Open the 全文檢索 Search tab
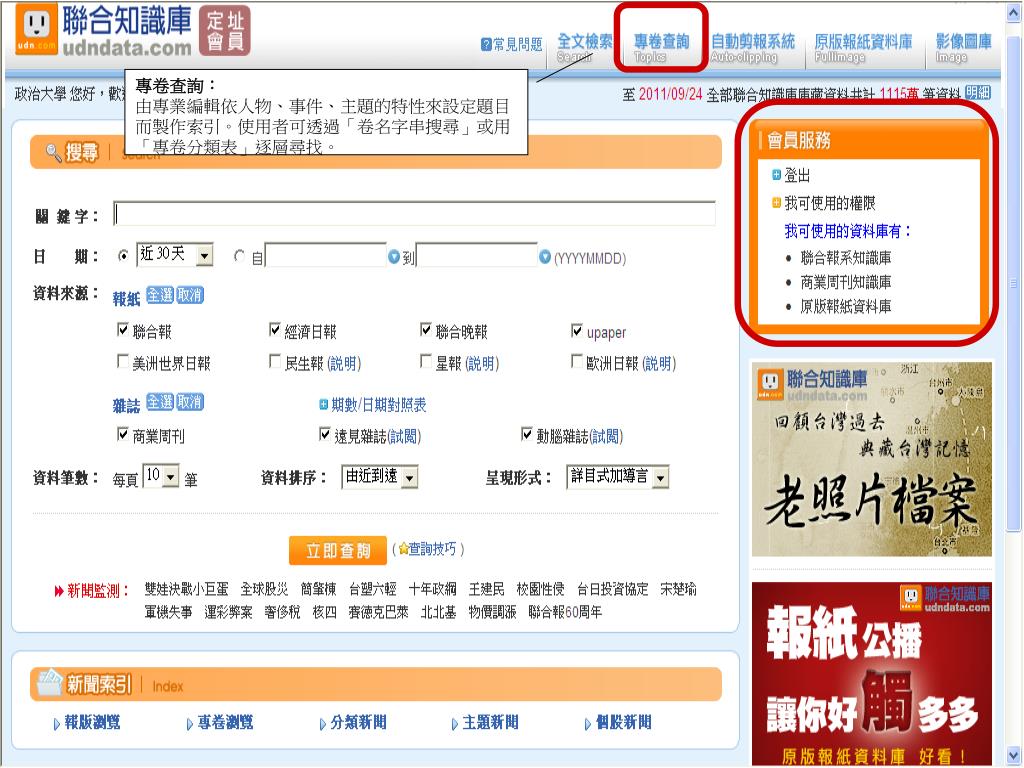 584,48
